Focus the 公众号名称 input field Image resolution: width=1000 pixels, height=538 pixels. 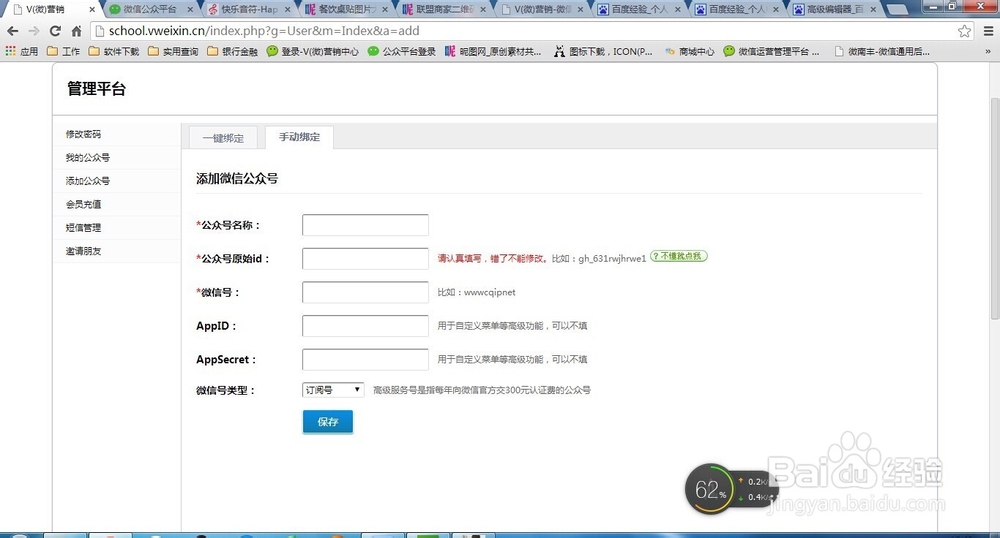[365, 225]
